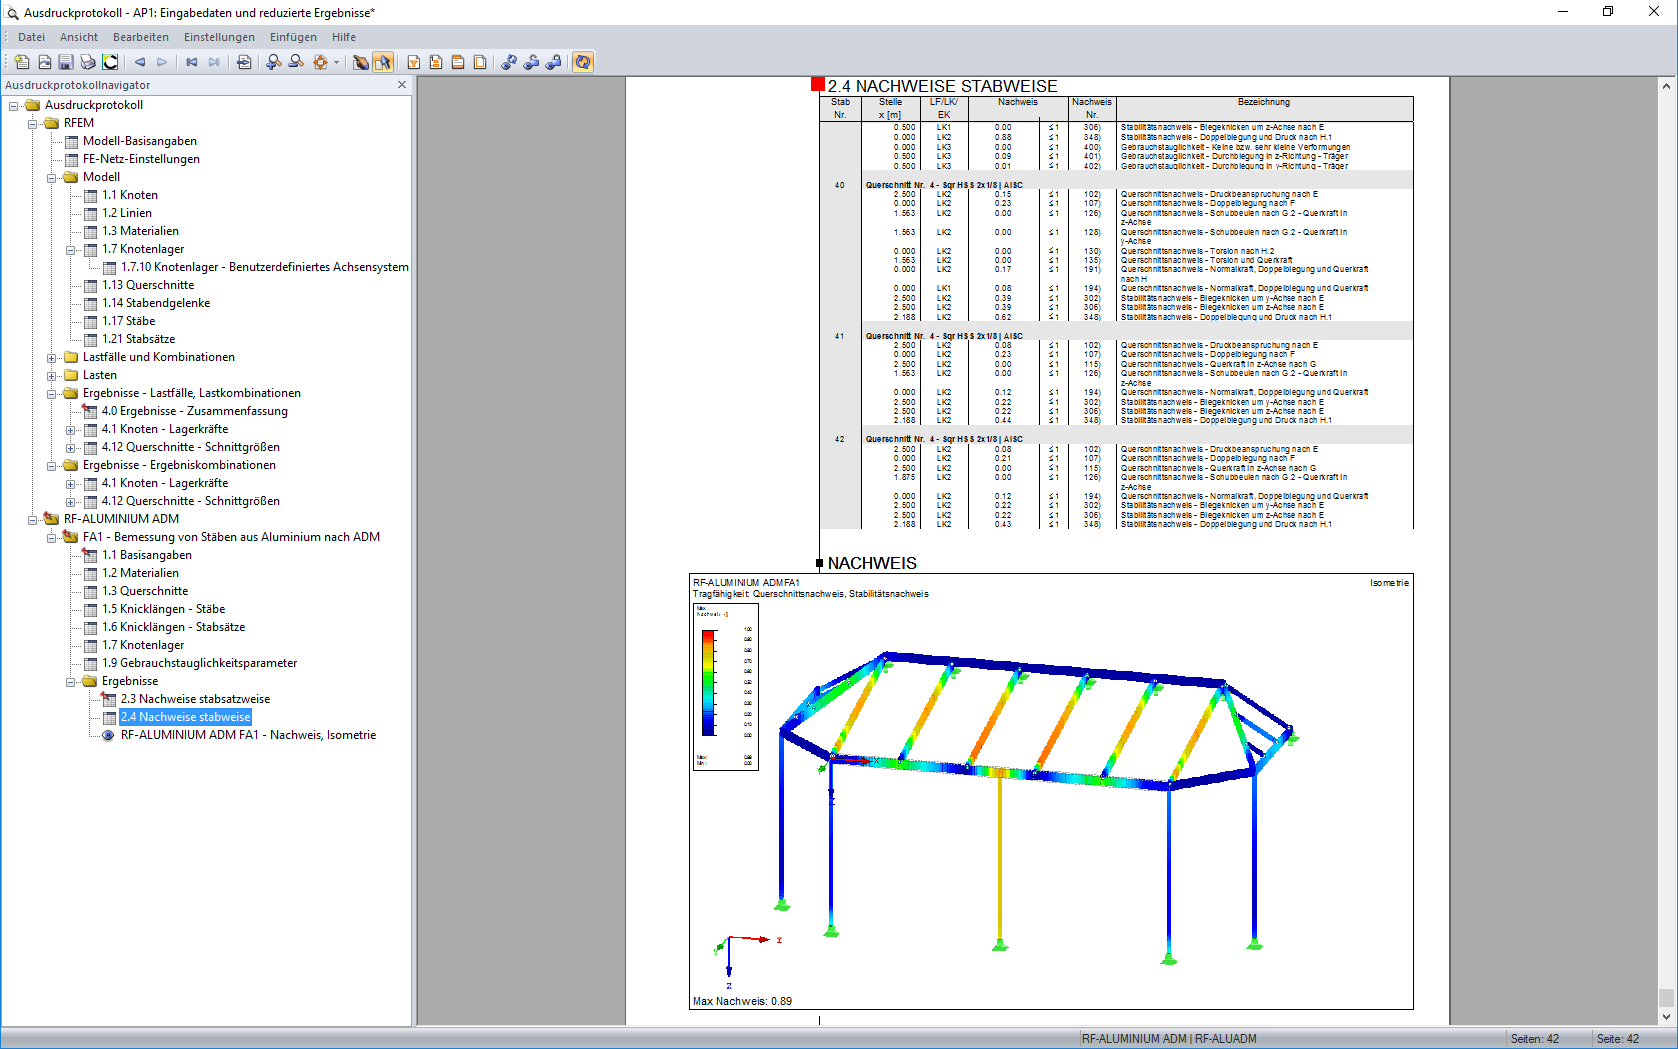Select 1.21 Stabsätze tree item
1678x1049 pixels.
pos(138,339)
